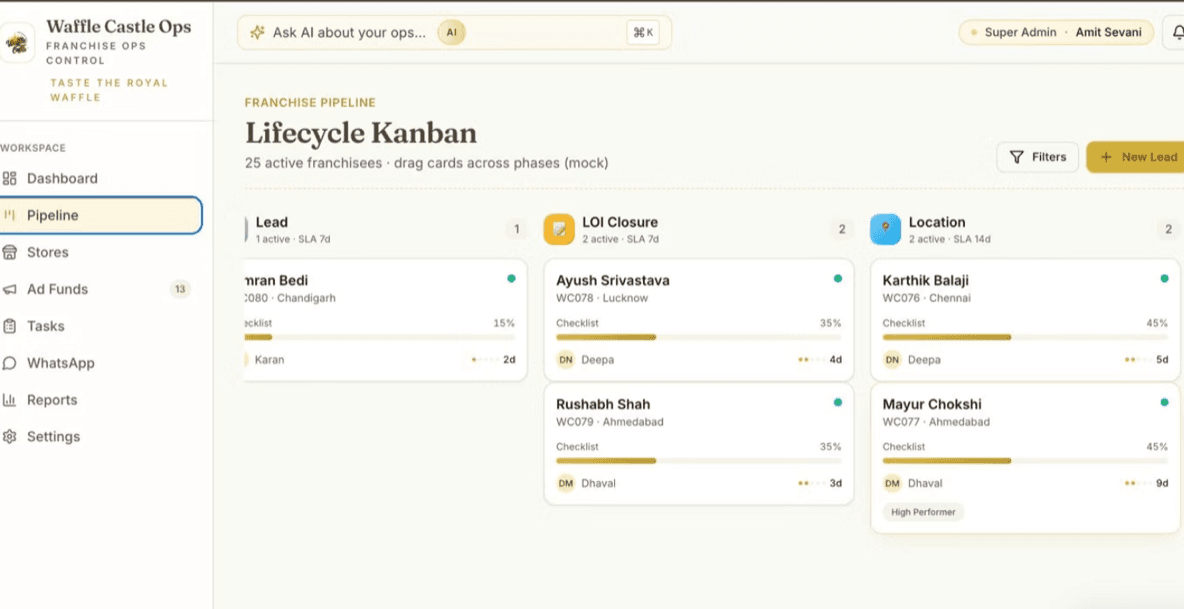Open the Tasks sidebar item
Image resolution: width=1184 pixels, height=609 pixels.
point(101,326)
